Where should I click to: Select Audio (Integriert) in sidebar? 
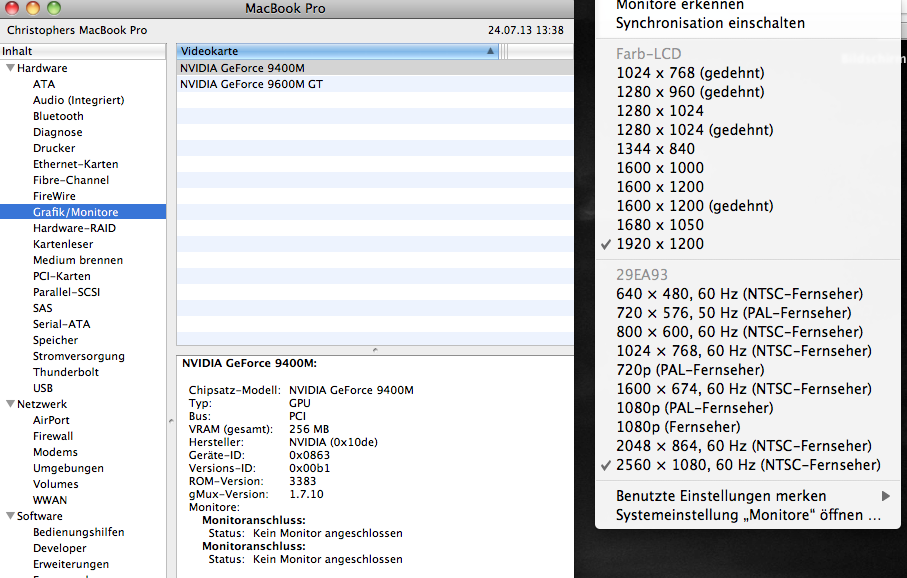click(x=79, y=100)
